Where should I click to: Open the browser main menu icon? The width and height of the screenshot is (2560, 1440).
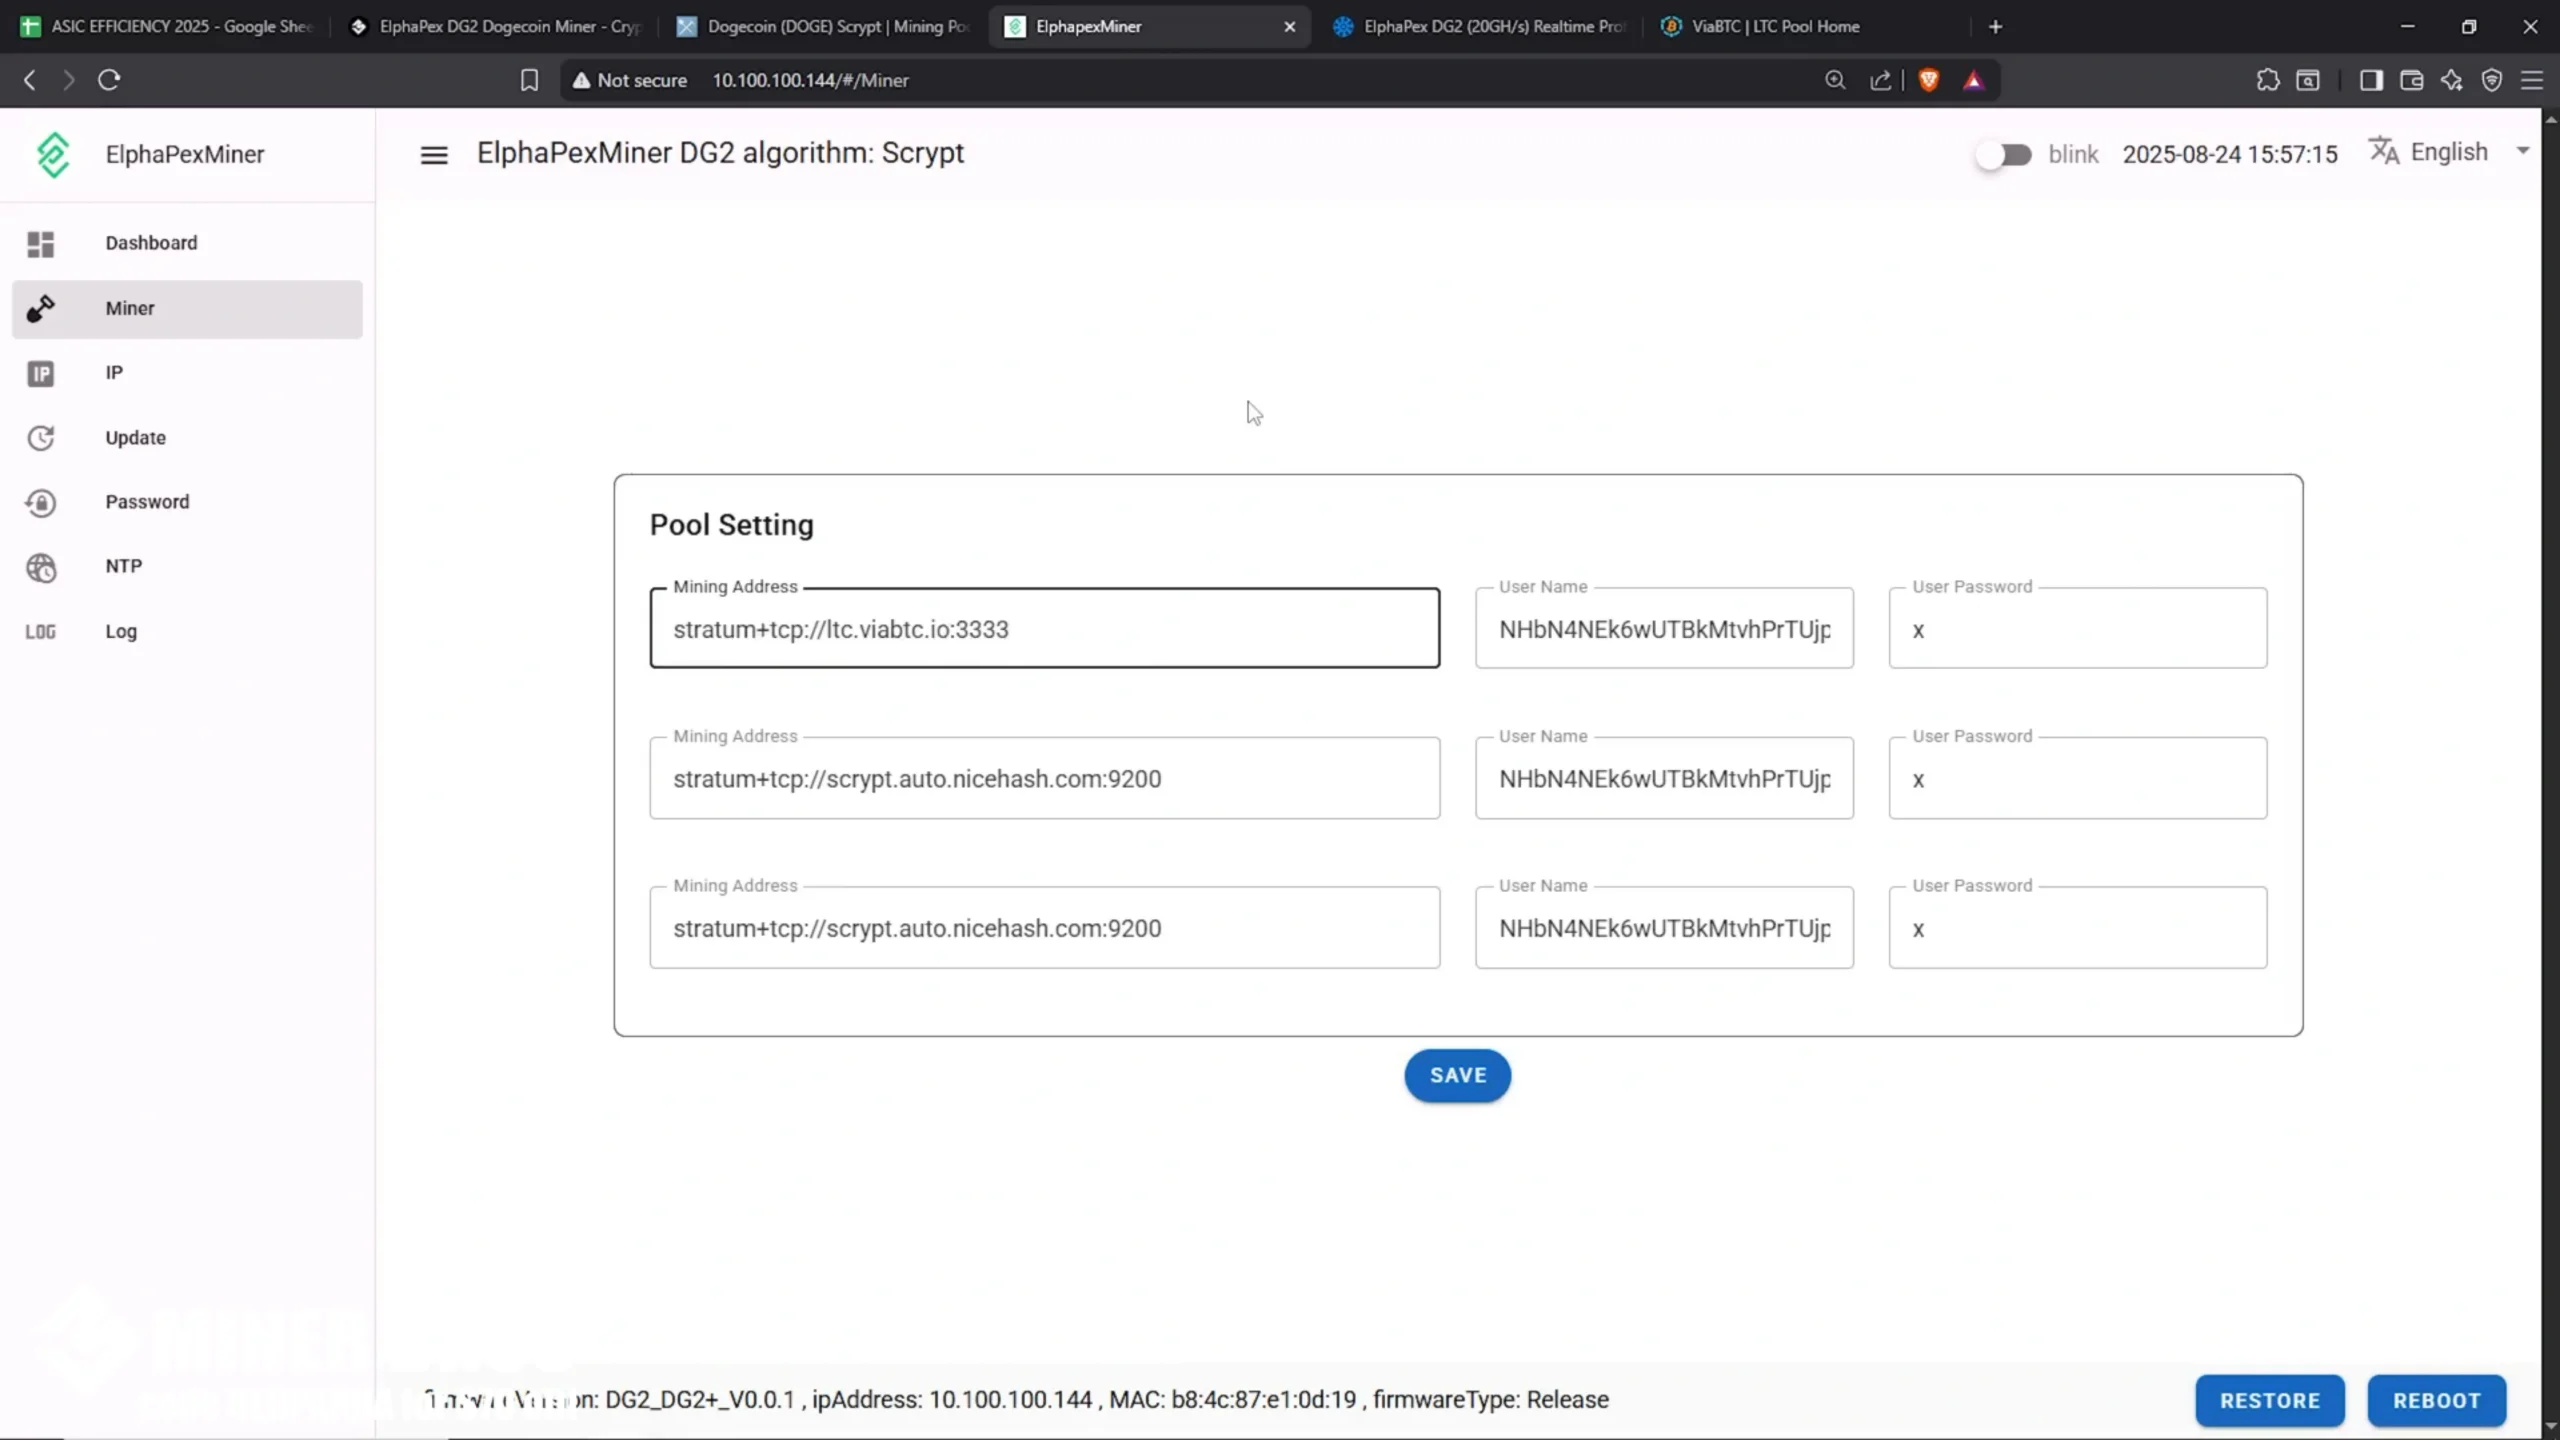pos(2532,80)
